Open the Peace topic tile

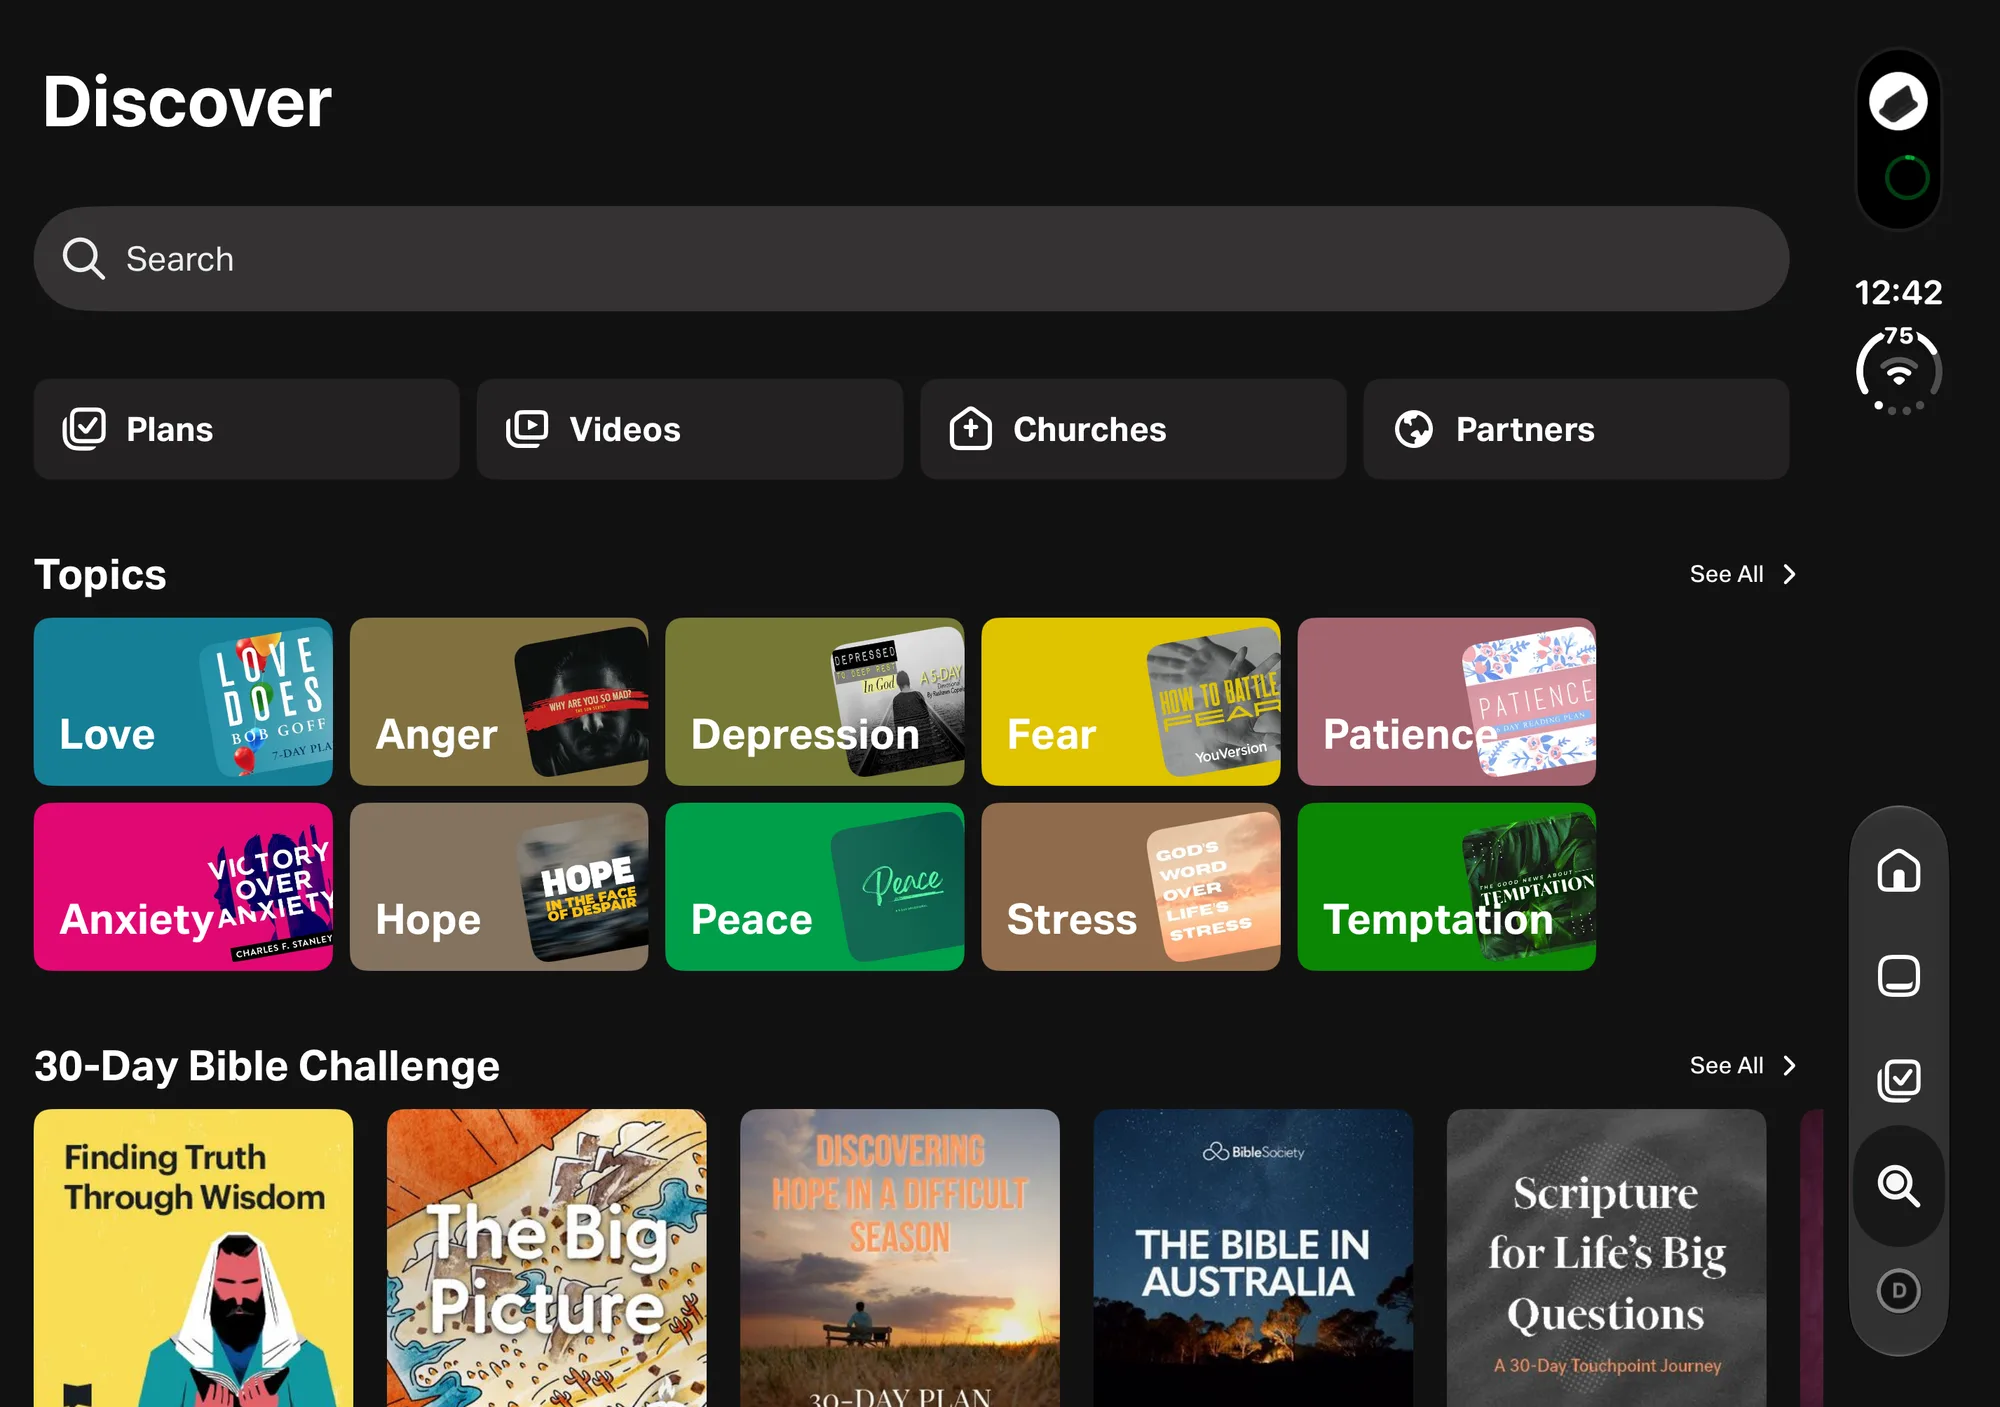point(815,887)
